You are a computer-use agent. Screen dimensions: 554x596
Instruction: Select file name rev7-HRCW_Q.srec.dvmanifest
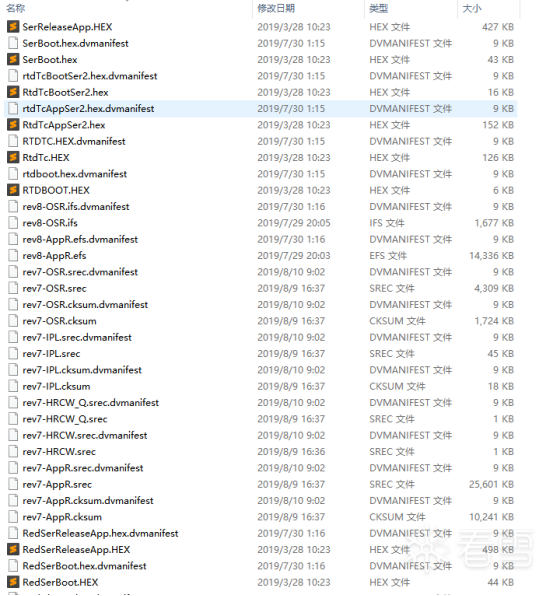(90, 403)
